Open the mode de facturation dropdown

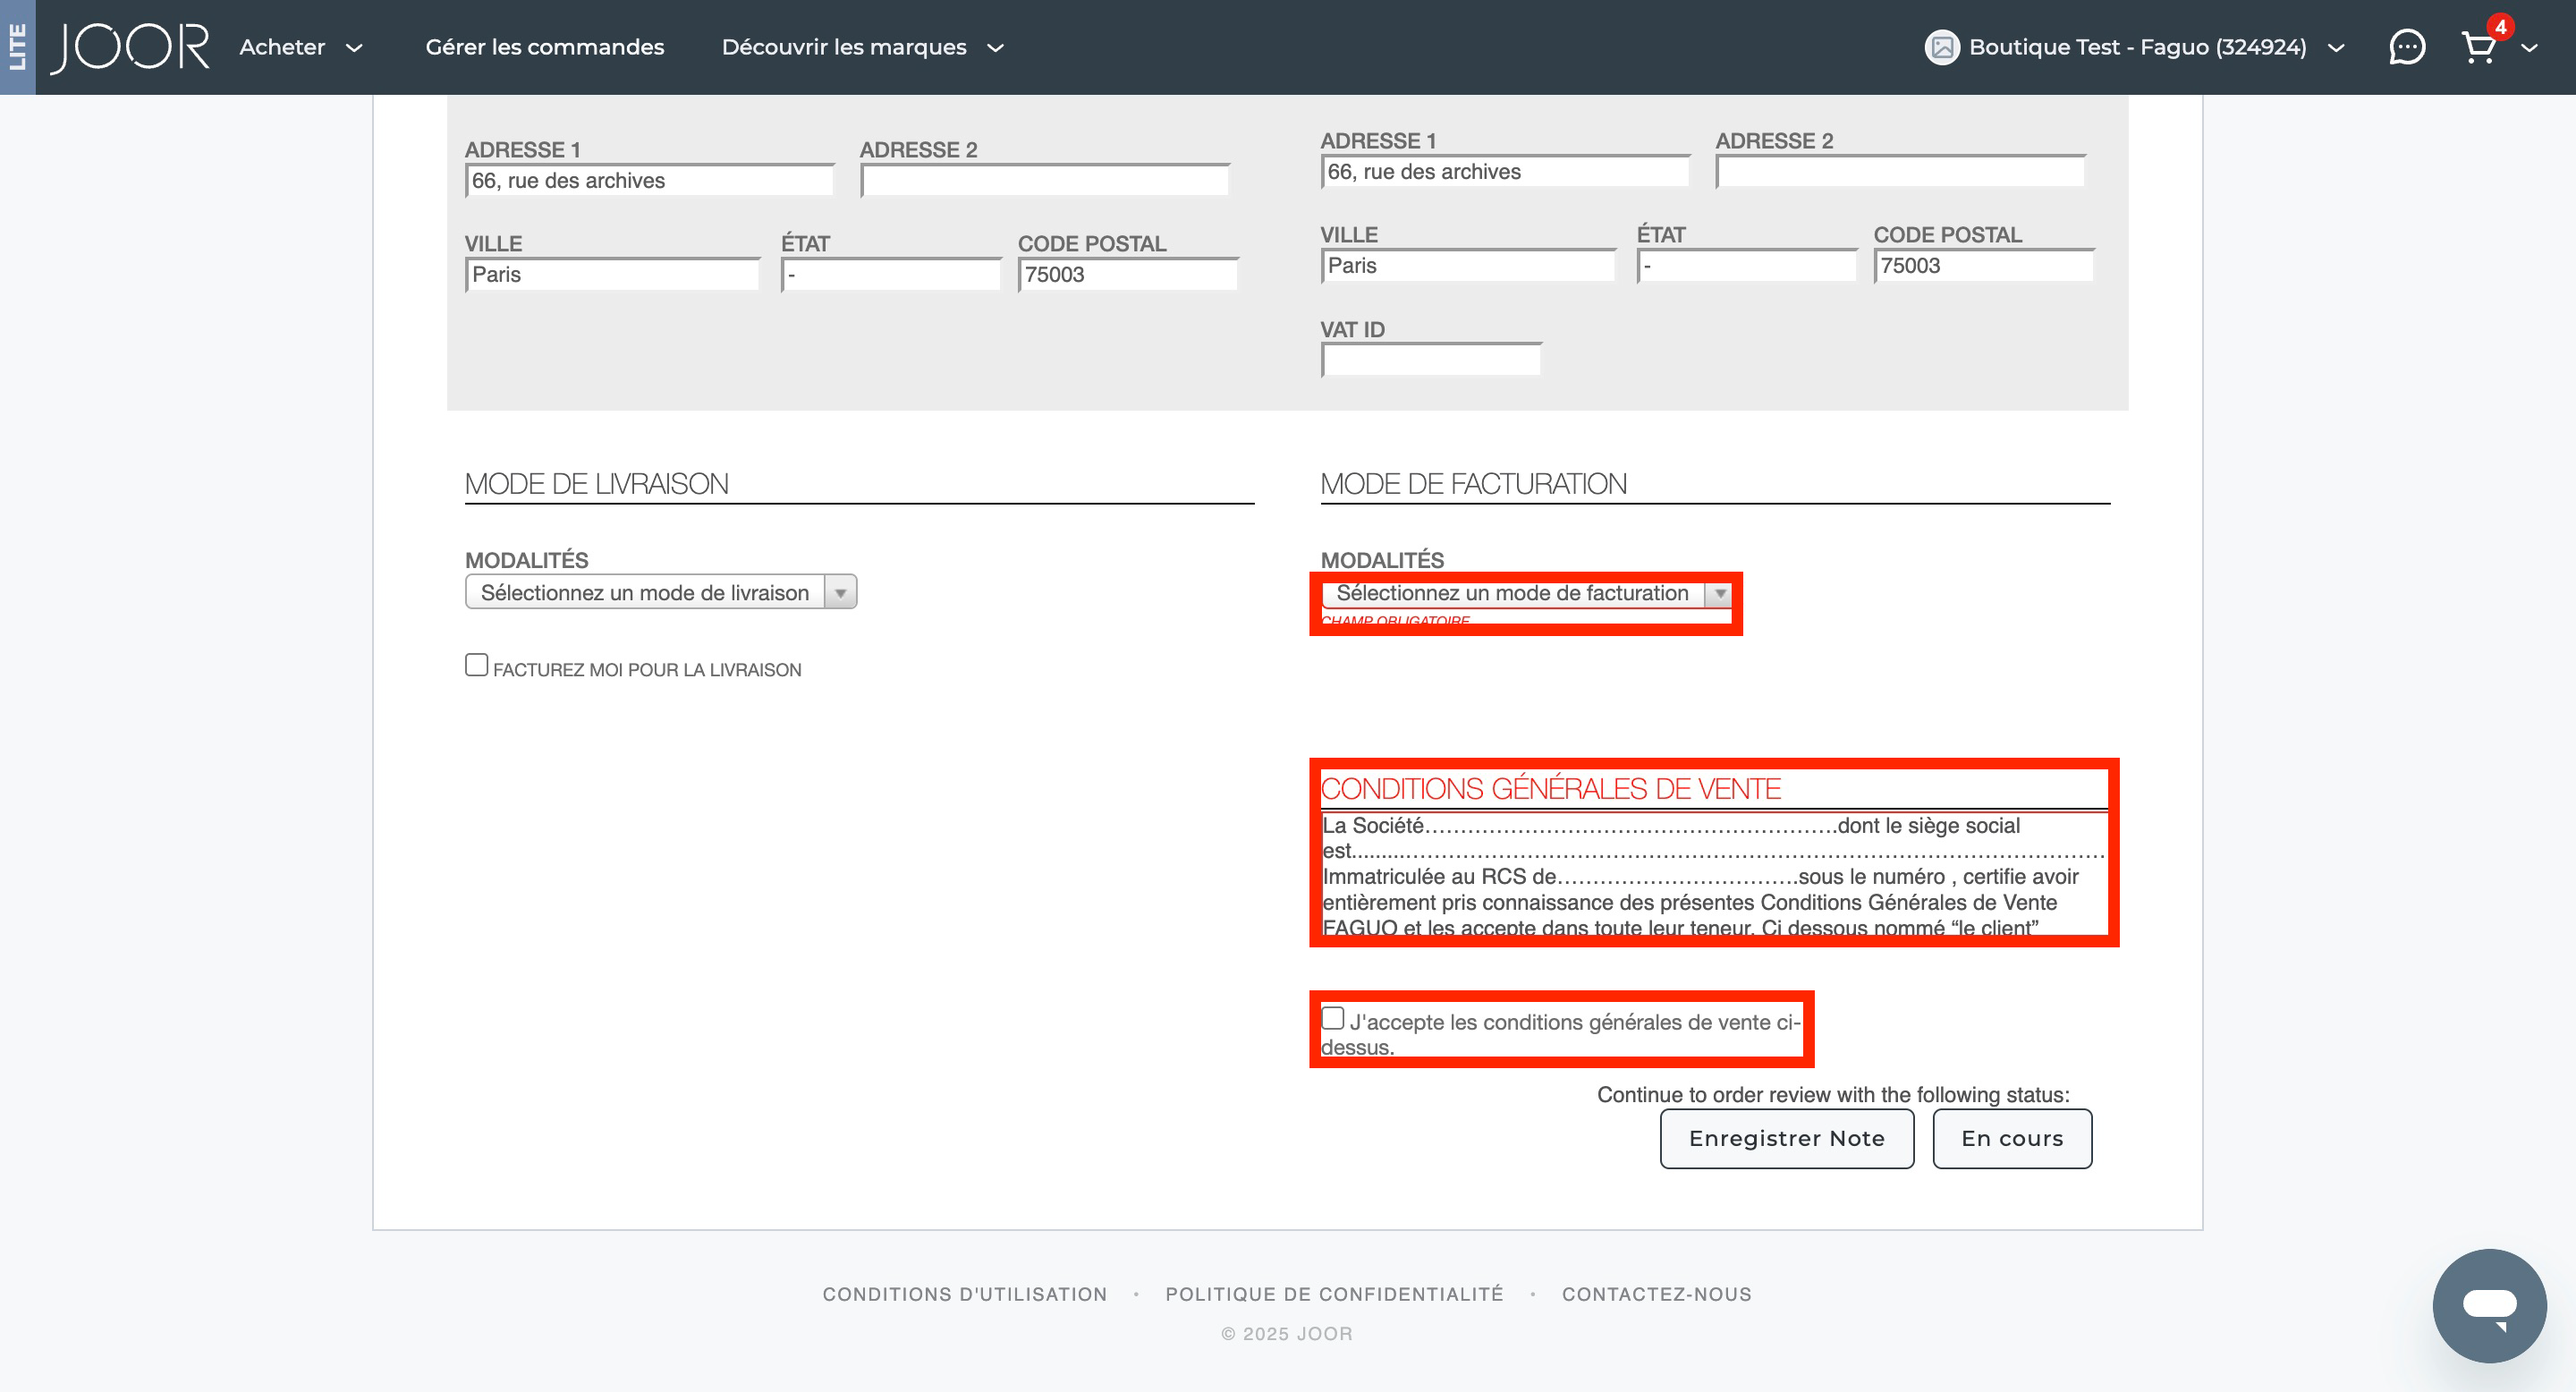point(1524,593)
